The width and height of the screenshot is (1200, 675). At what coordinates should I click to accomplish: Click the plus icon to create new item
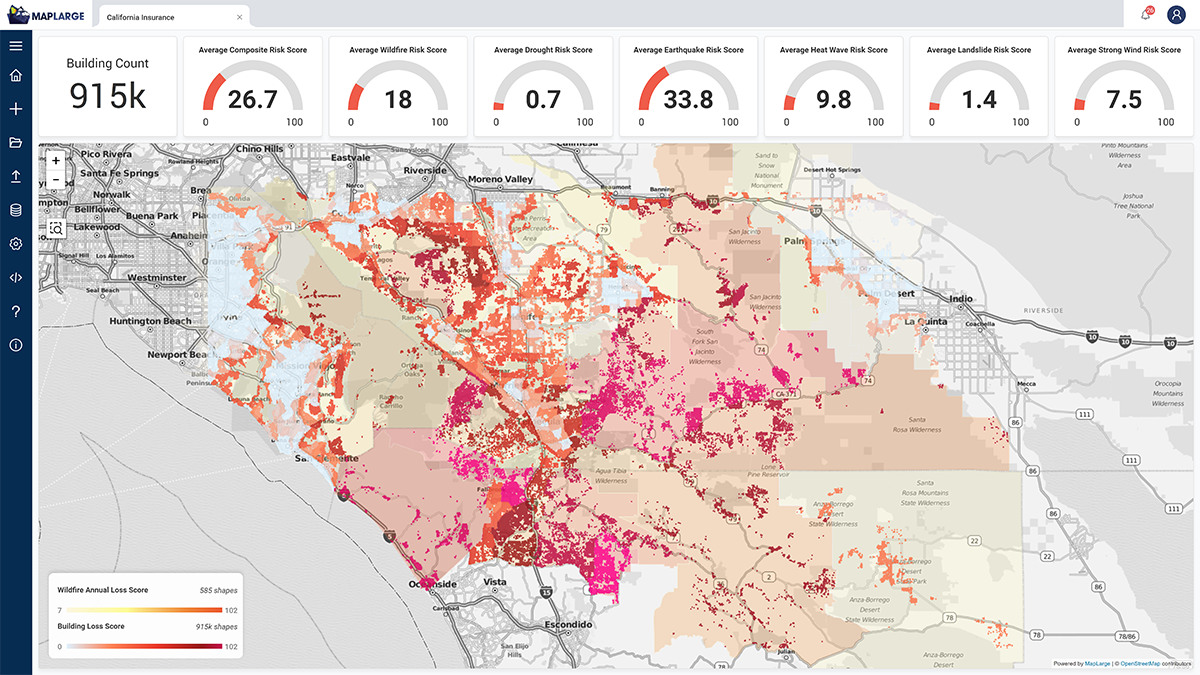coord(15,108)
